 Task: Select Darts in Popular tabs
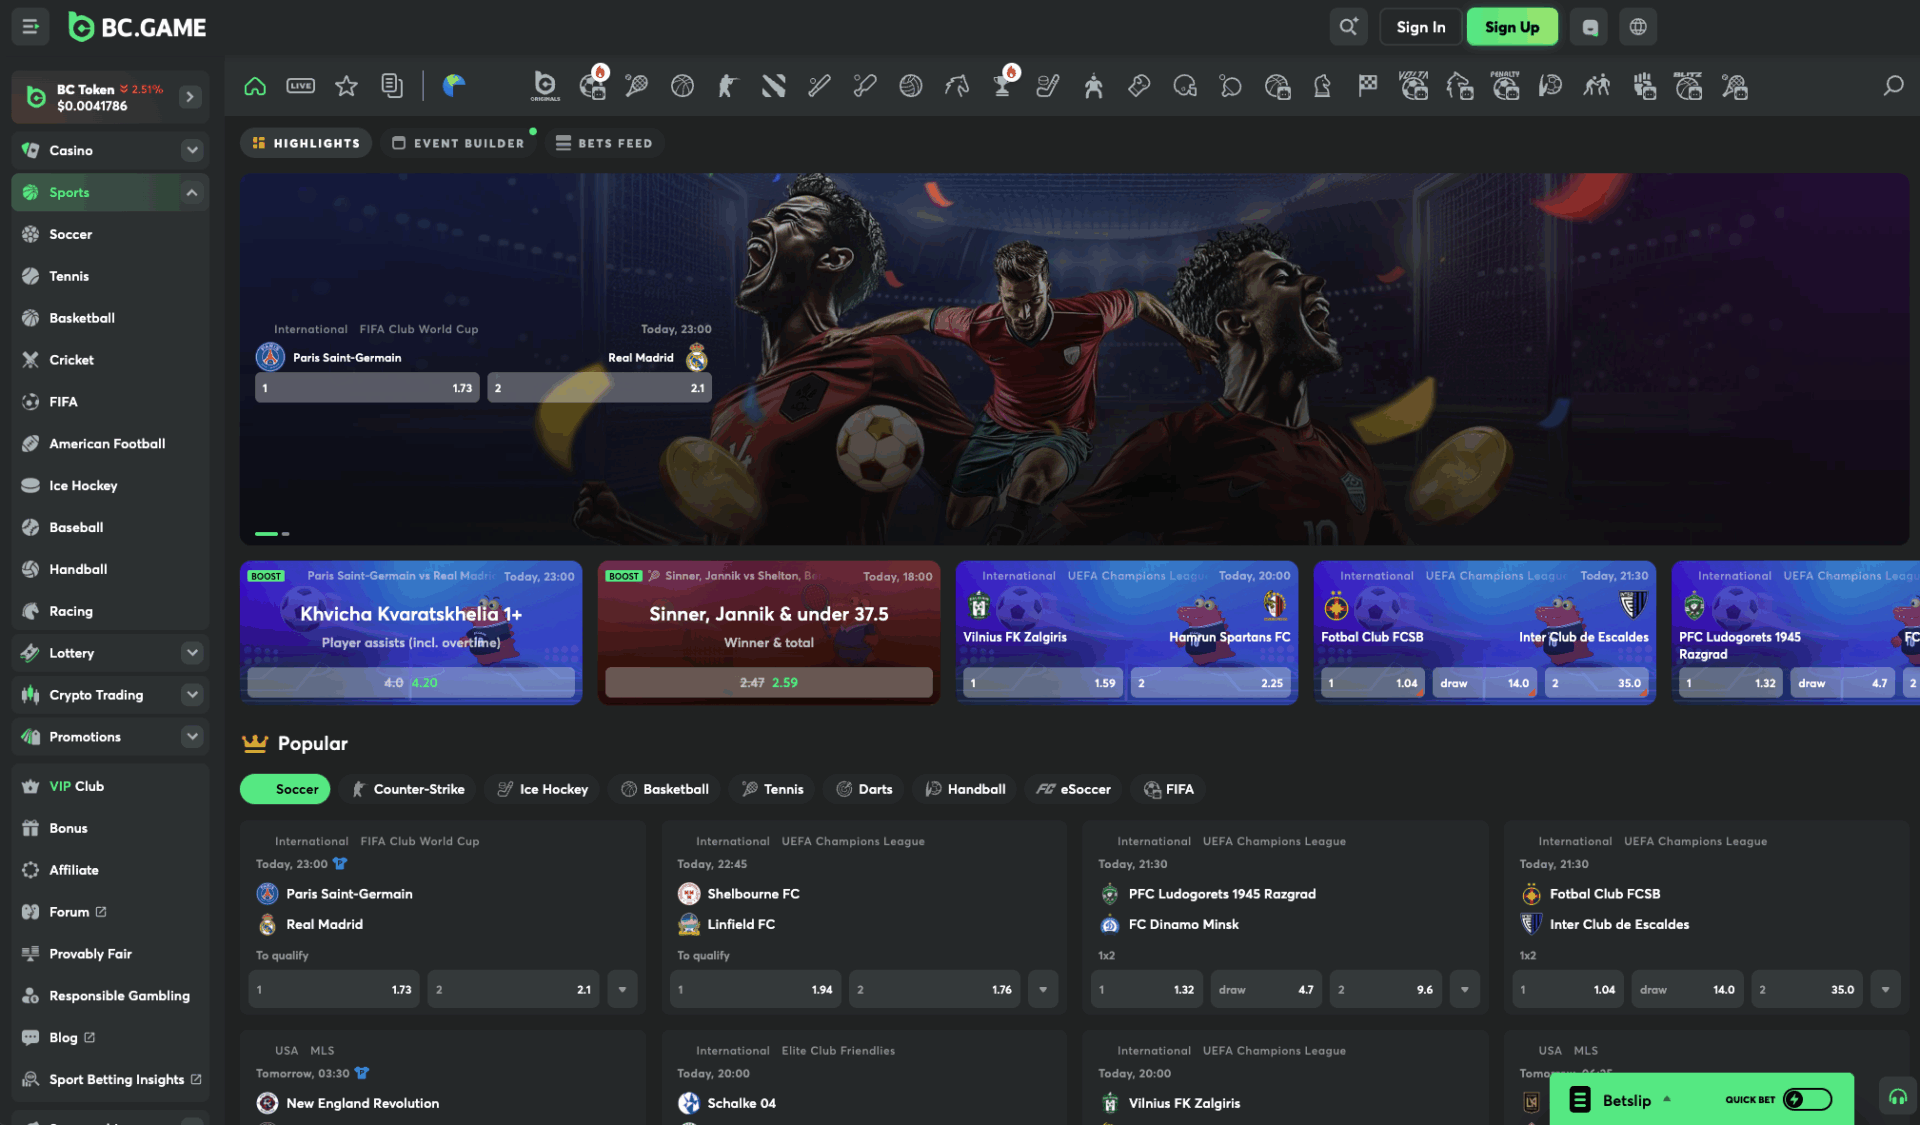coord(864,789)
